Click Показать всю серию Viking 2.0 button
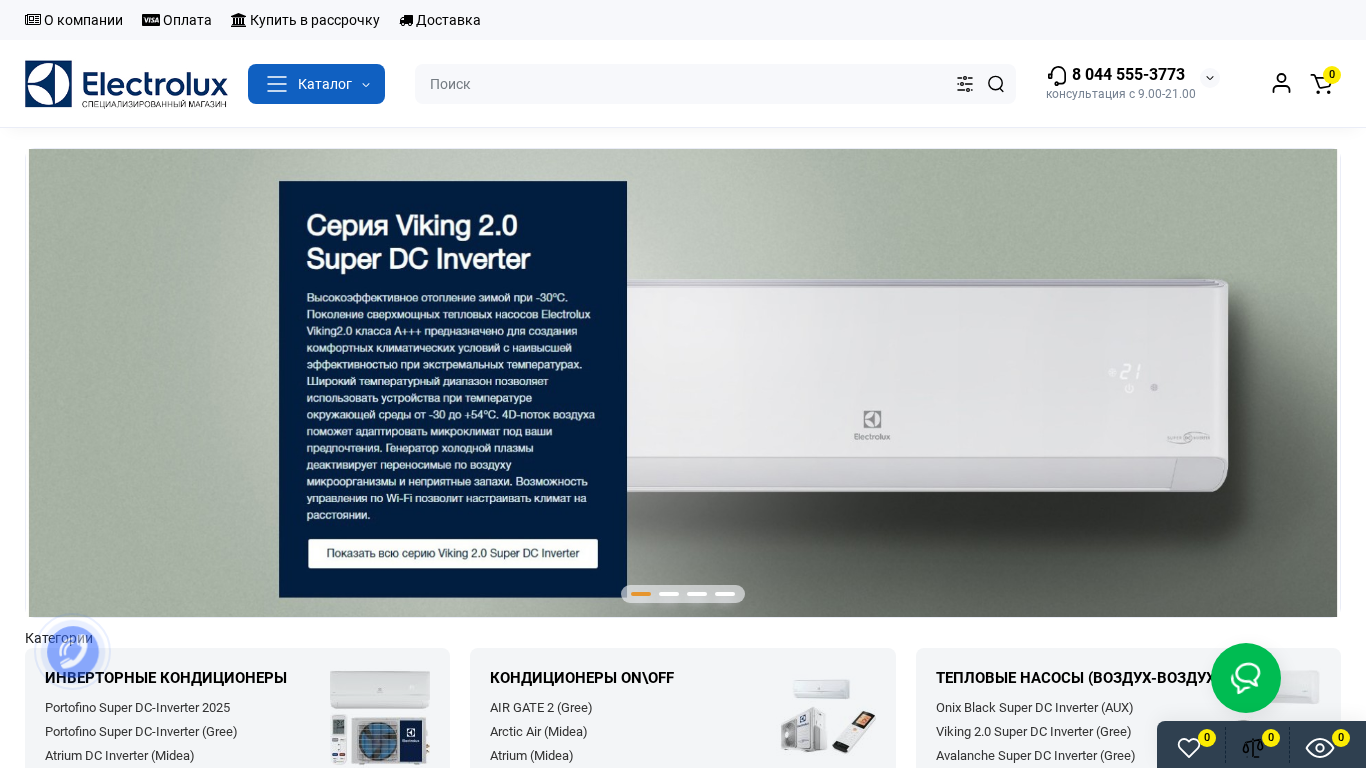The height and width of the screenshot is (768, 1366). [453, 553]
